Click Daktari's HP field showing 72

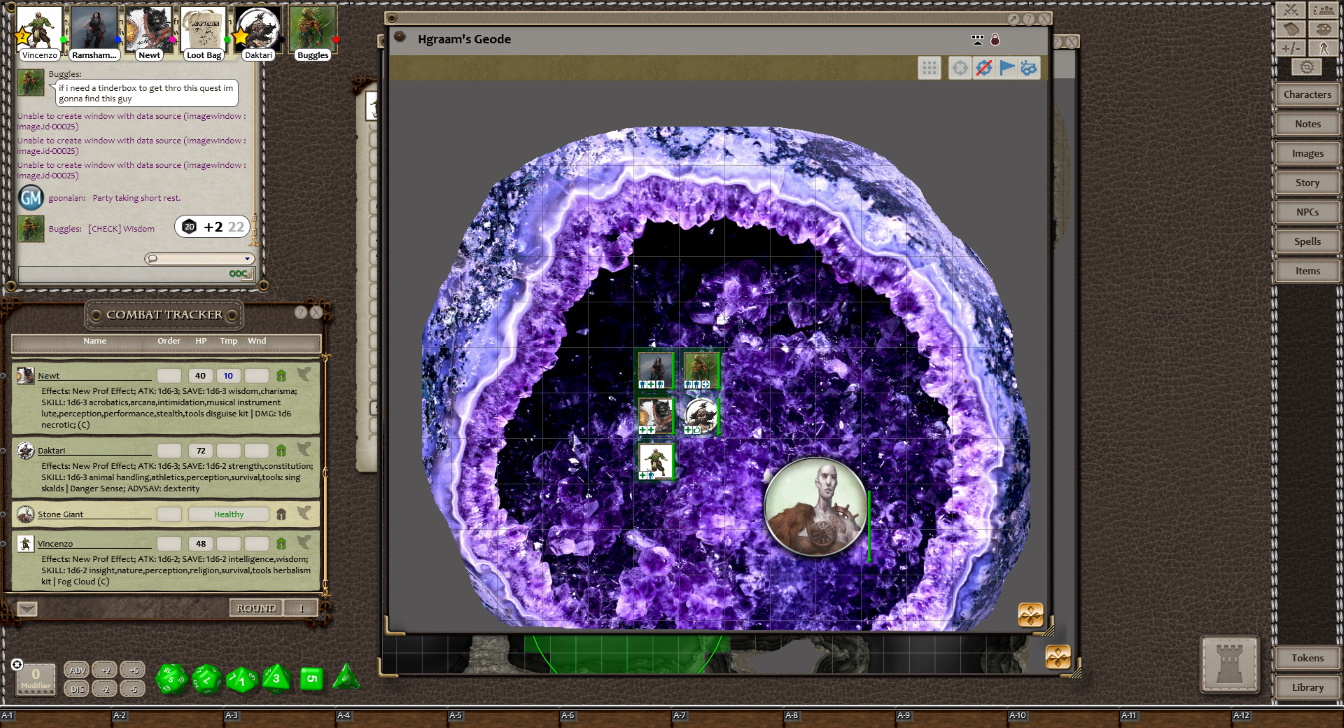click(x=199, y=451)
